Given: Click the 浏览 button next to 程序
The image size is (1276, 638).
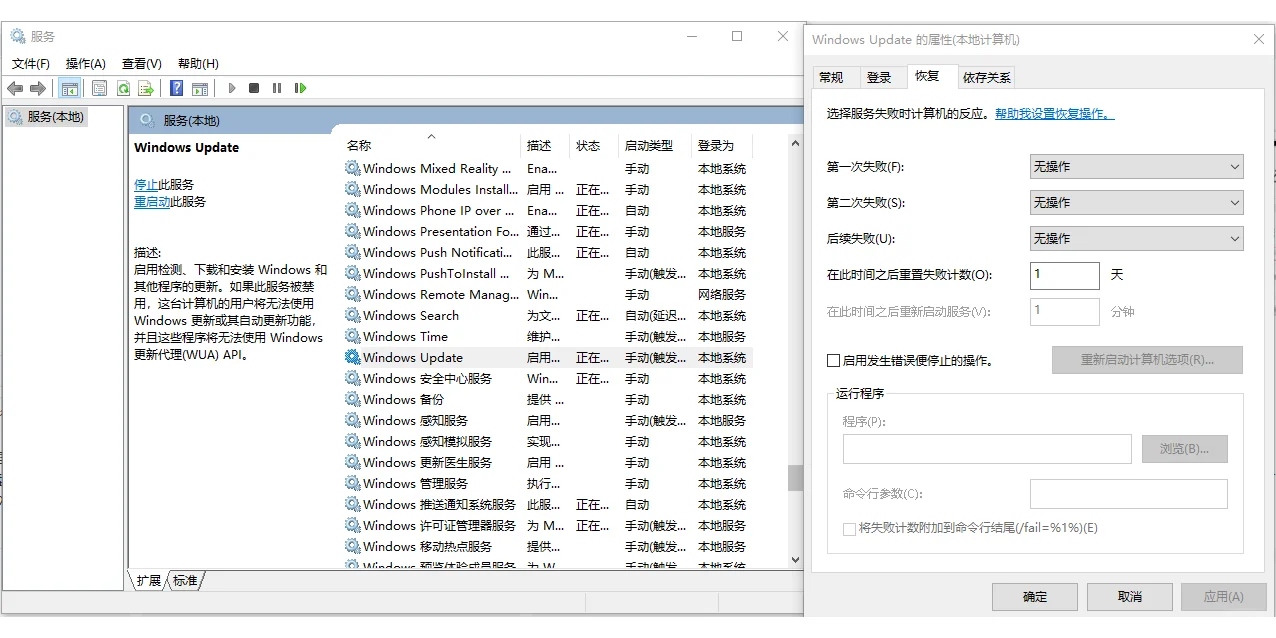Looking at the screenshot, I should pos(1184,449).
